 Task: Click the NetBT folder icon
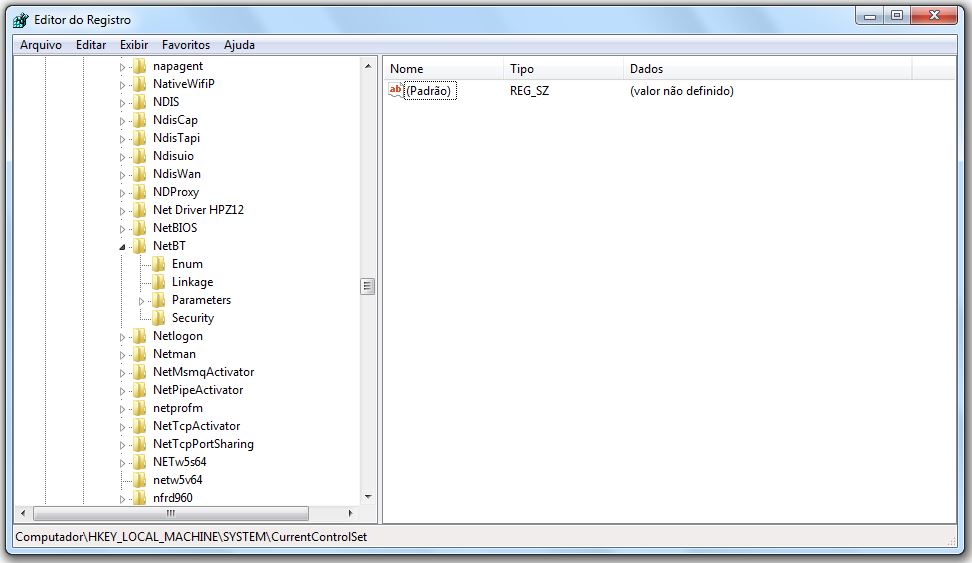pyautogui.click(x=139, y=246)
